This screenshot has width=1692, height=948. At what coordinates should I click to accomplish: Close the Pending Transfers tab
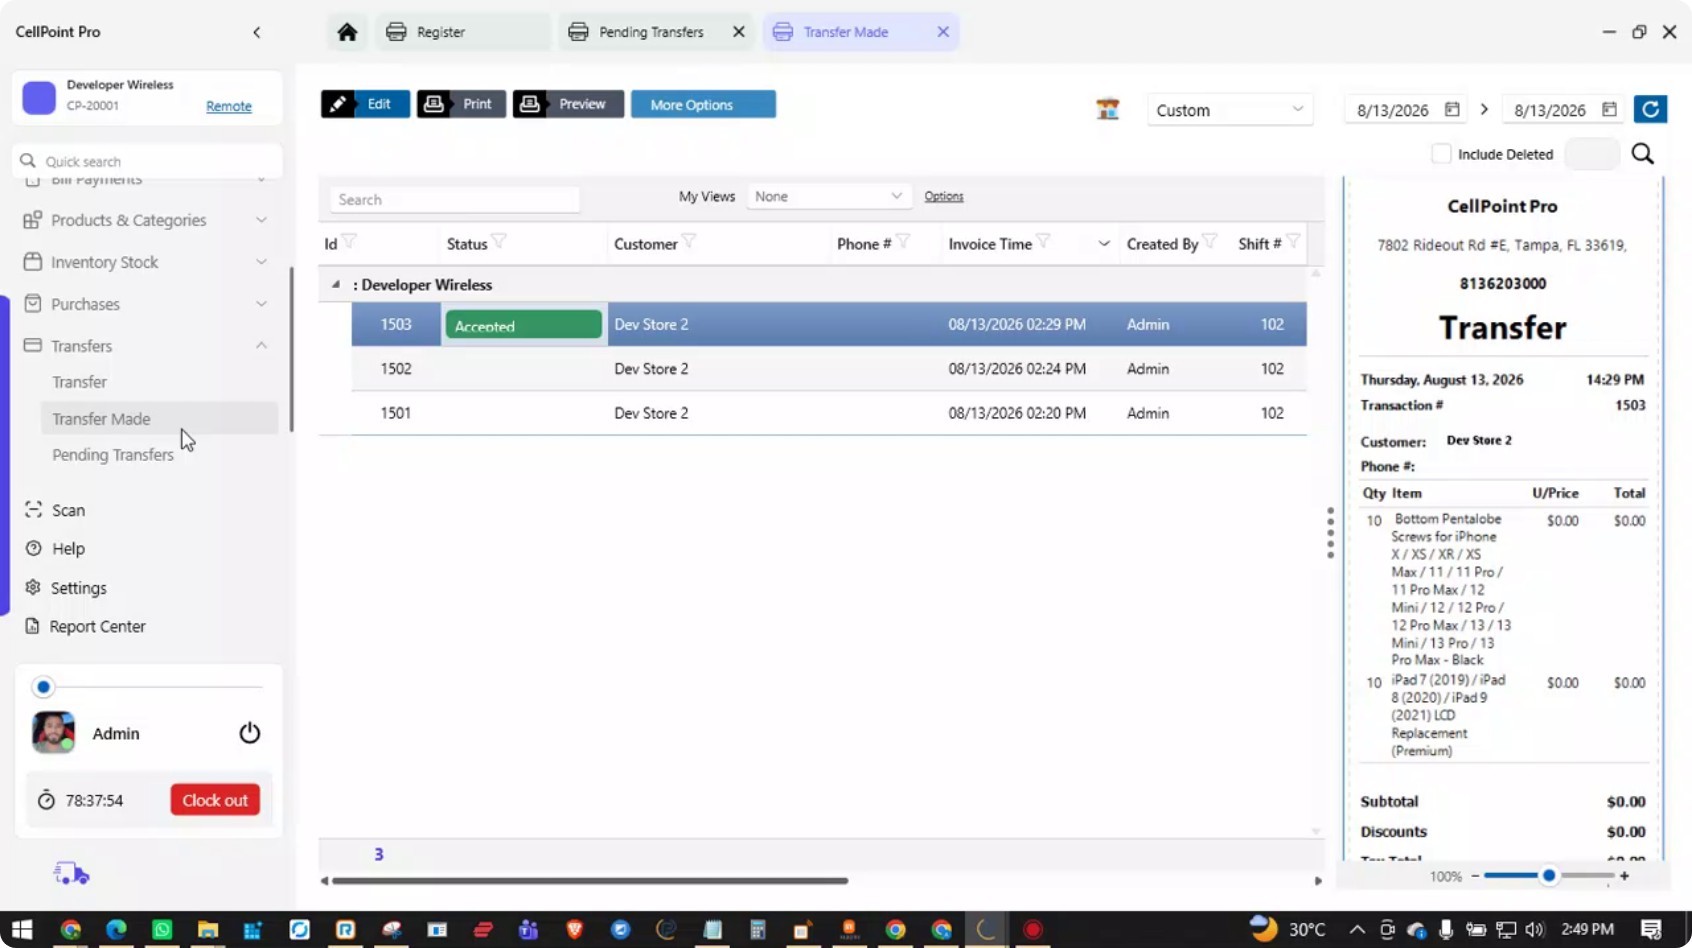point(738,32)
